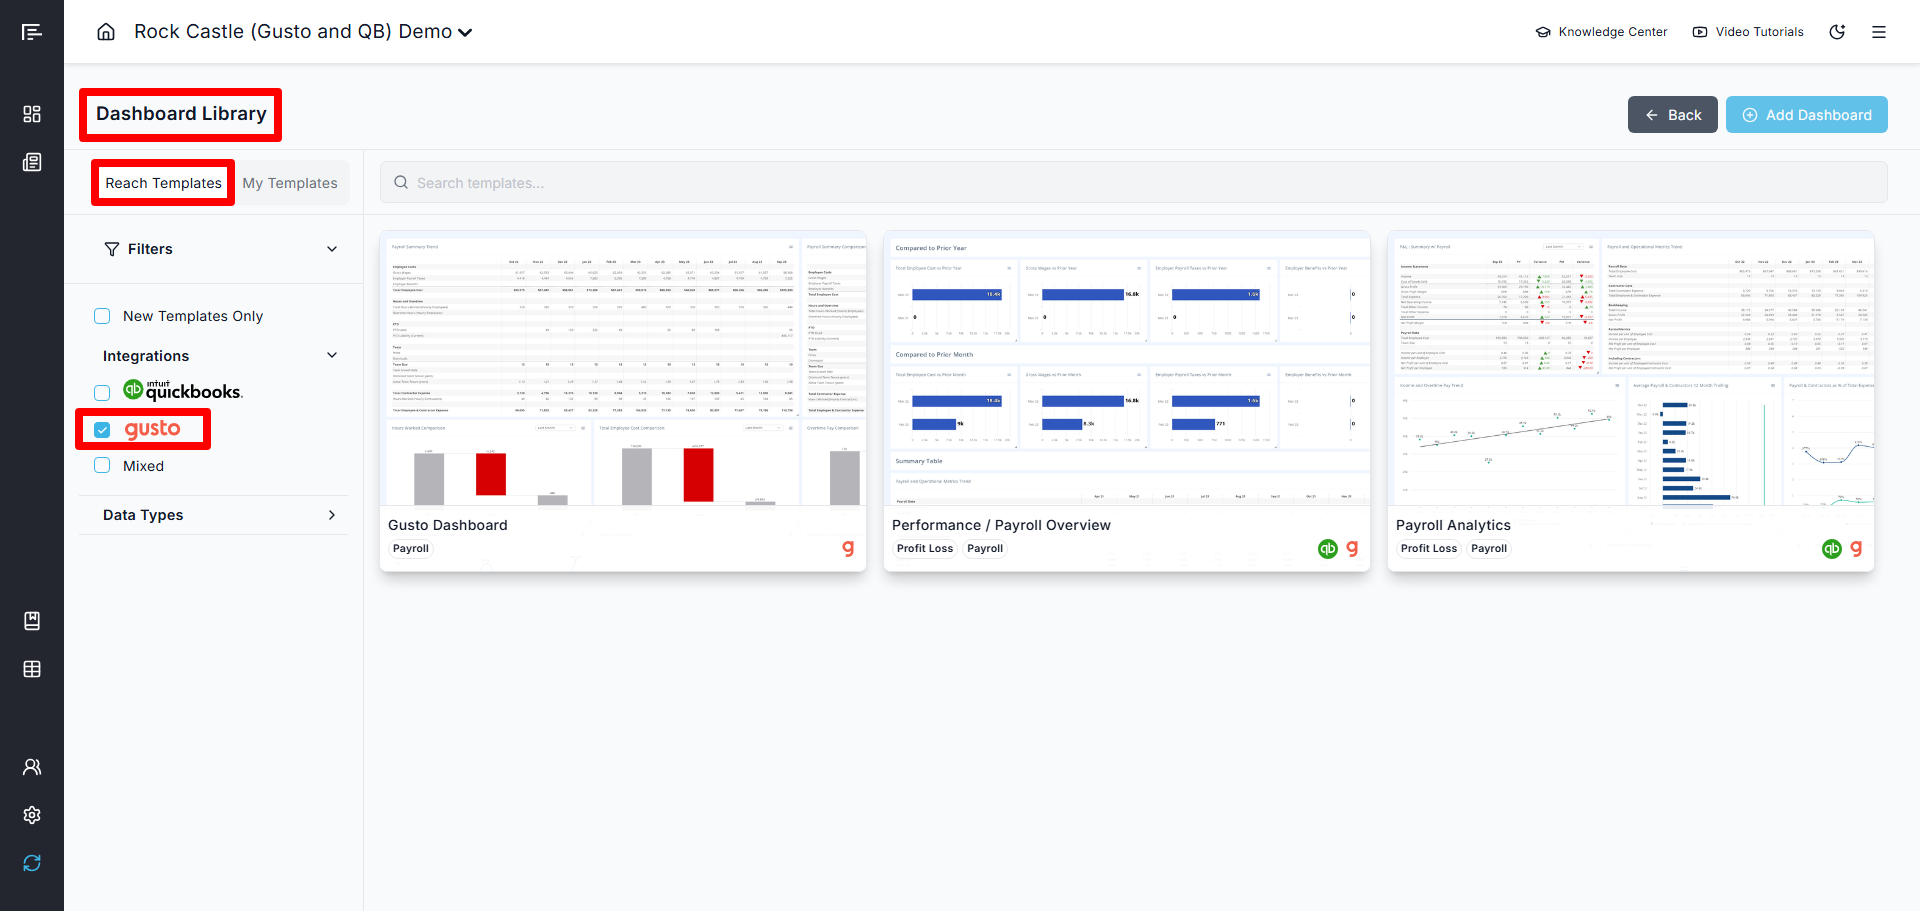Image resolution: width=1920 pixels, height=911 pixels.
Task: Open the table icon in sidebar
Action: 32,669
